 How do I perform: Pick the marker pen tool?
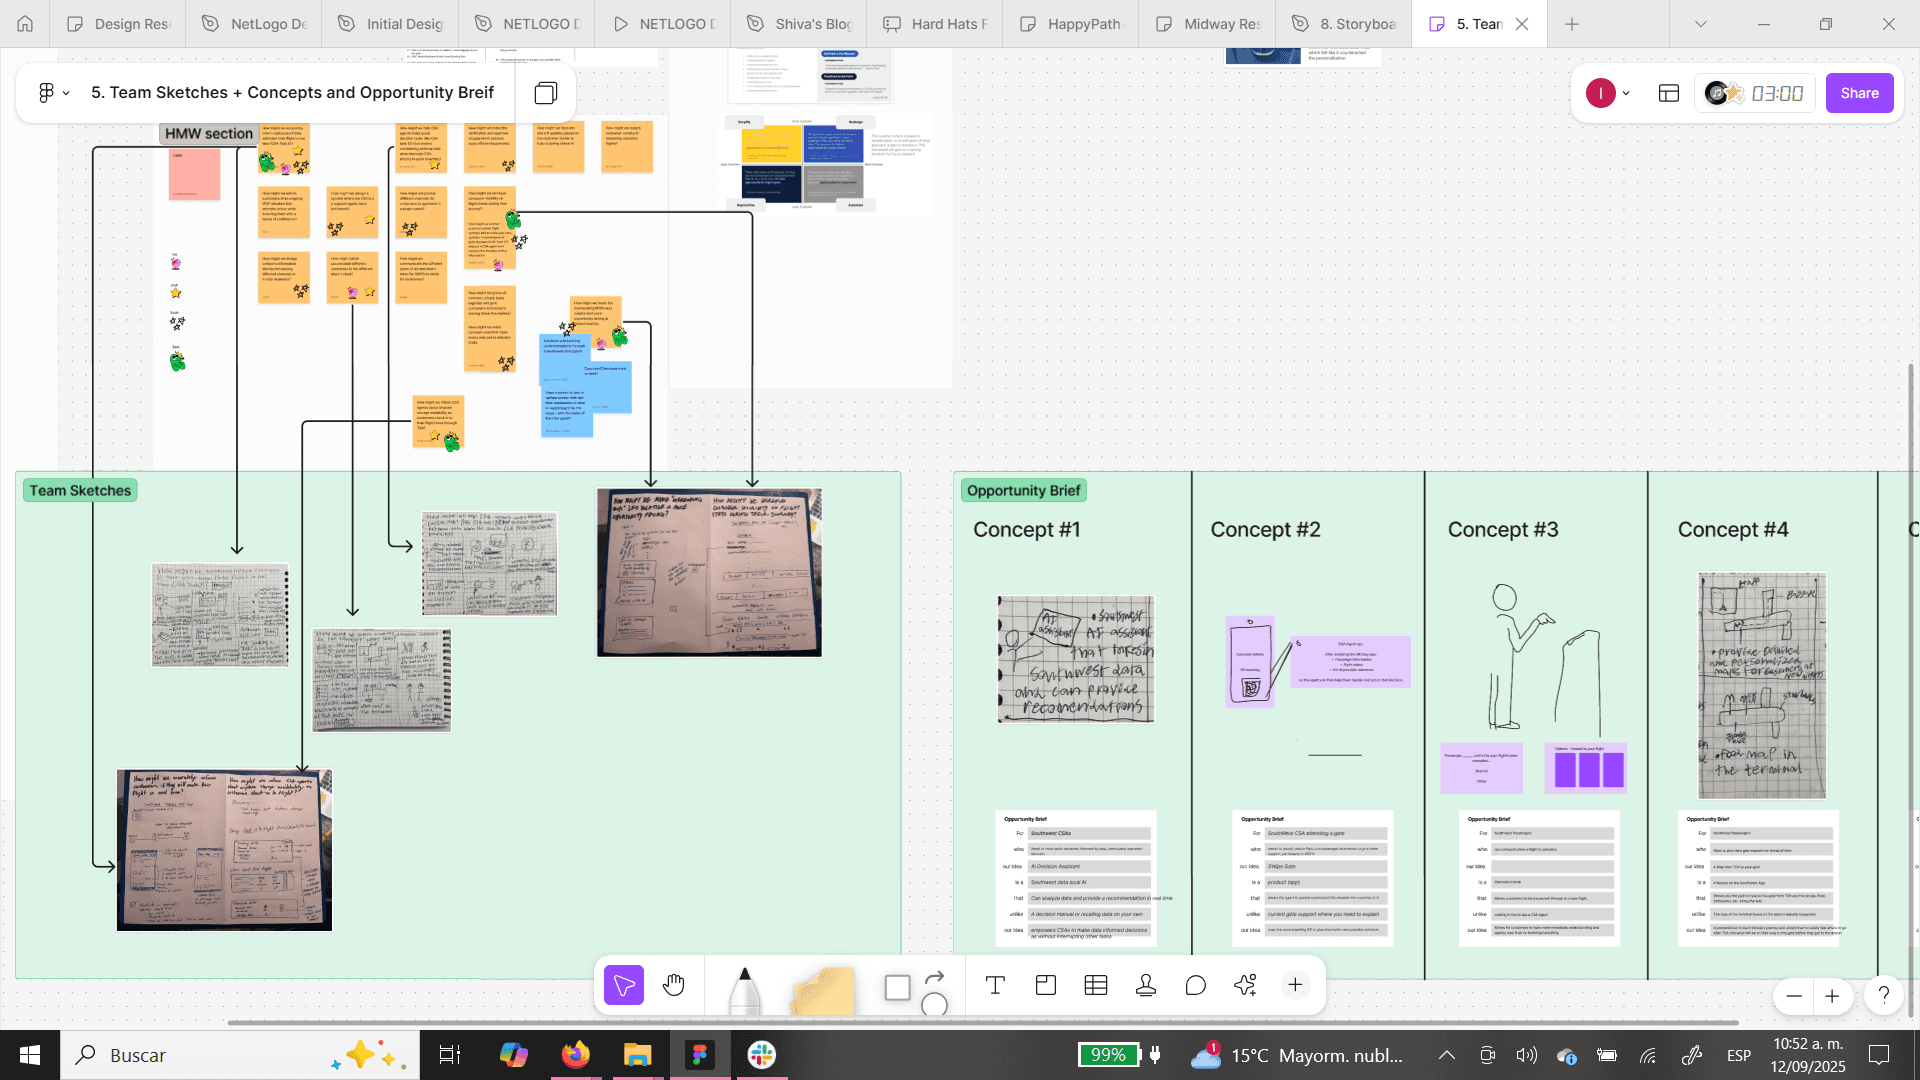point(744,990)
